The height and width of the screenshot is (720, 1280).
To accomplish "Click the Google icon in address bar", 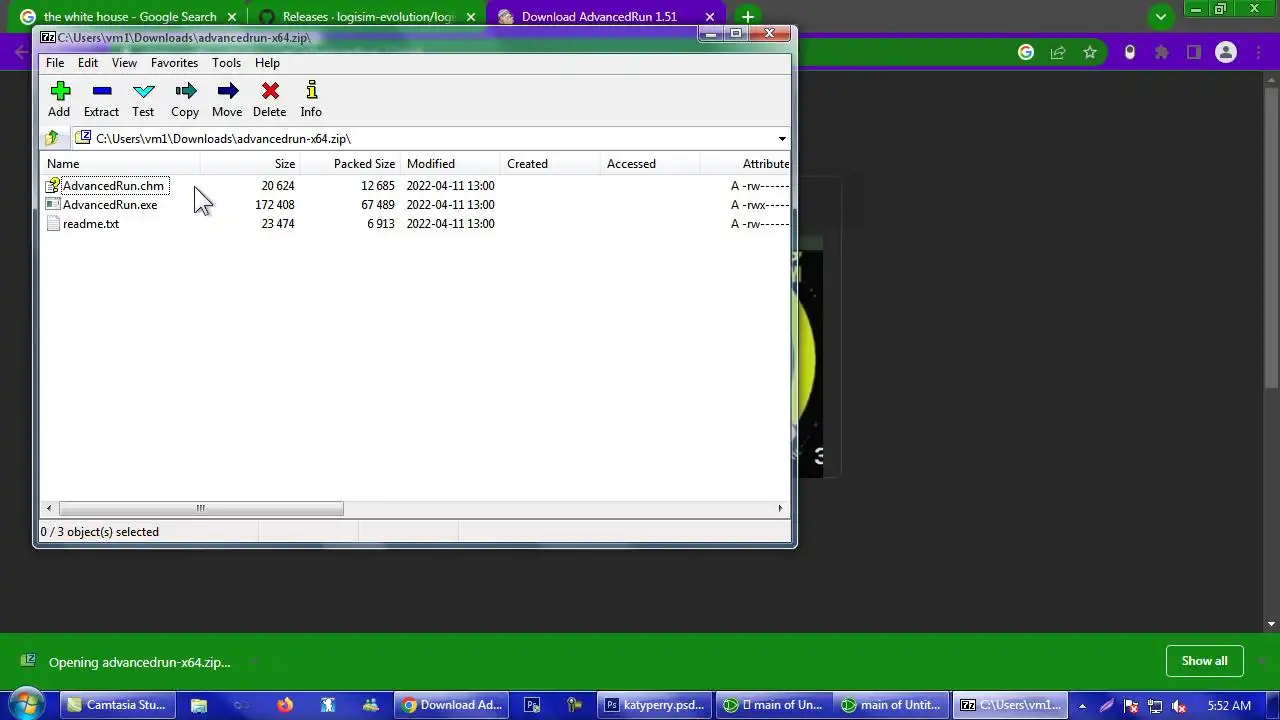I will pos(1026,53).
